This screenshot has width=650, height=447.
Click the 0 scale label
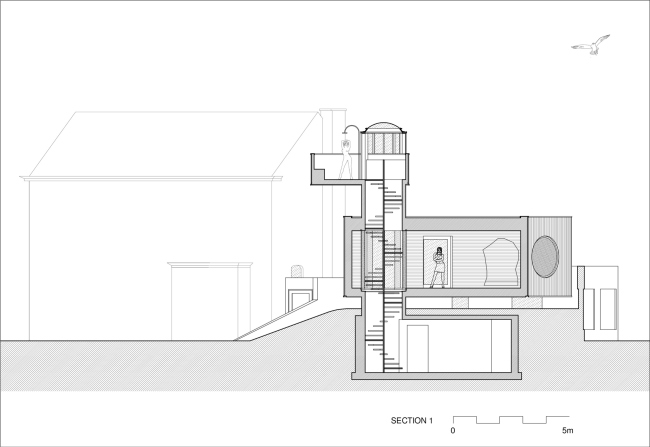click(x=453, y=431)
